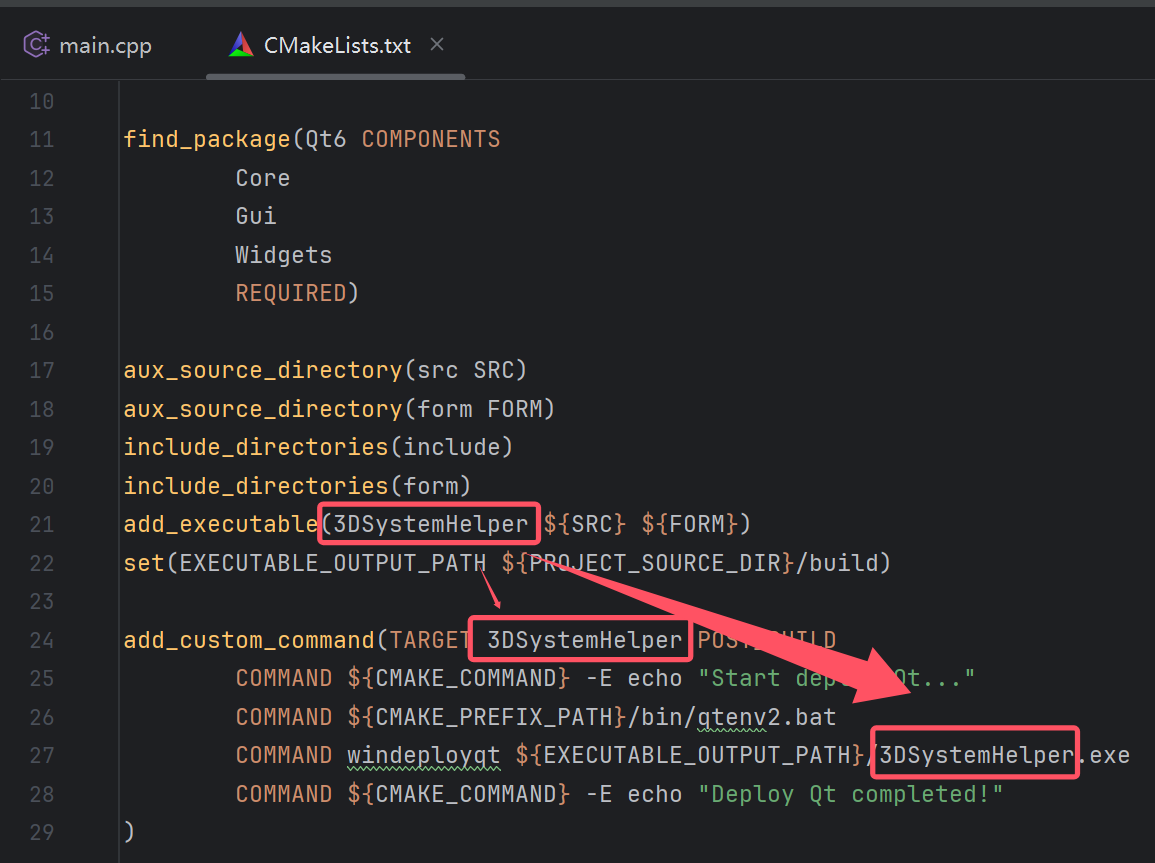Screen dimensions: 1155x863
Task: Click ${CMAKE_COMMAND} on line 25
Action: pos(459,678)
